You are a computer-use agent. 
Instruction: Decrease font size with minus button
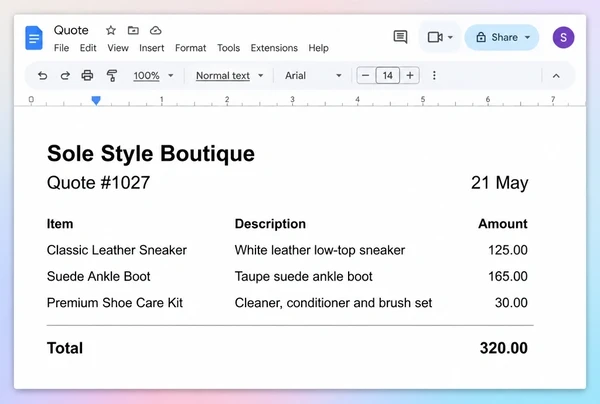(365, 75)
